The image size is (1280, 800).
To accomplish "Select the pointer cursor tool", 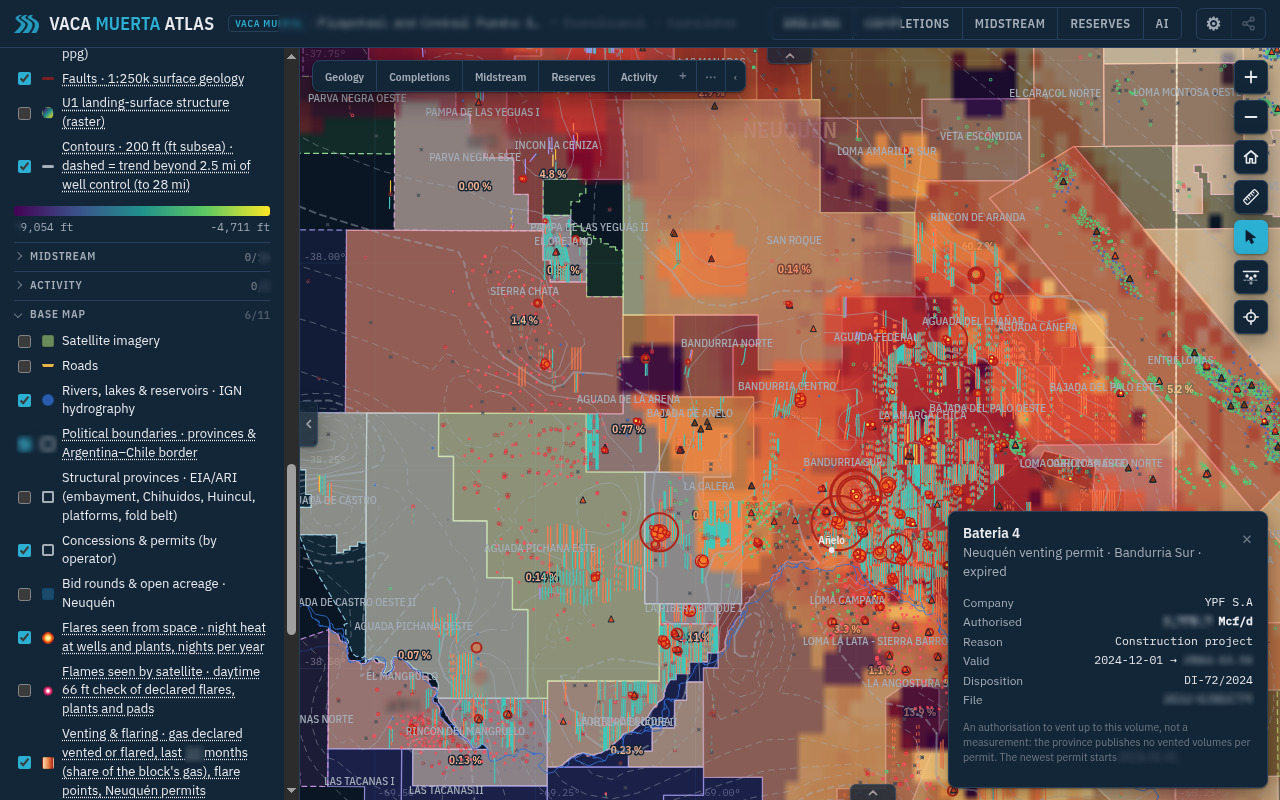I will click(1250, 237).
